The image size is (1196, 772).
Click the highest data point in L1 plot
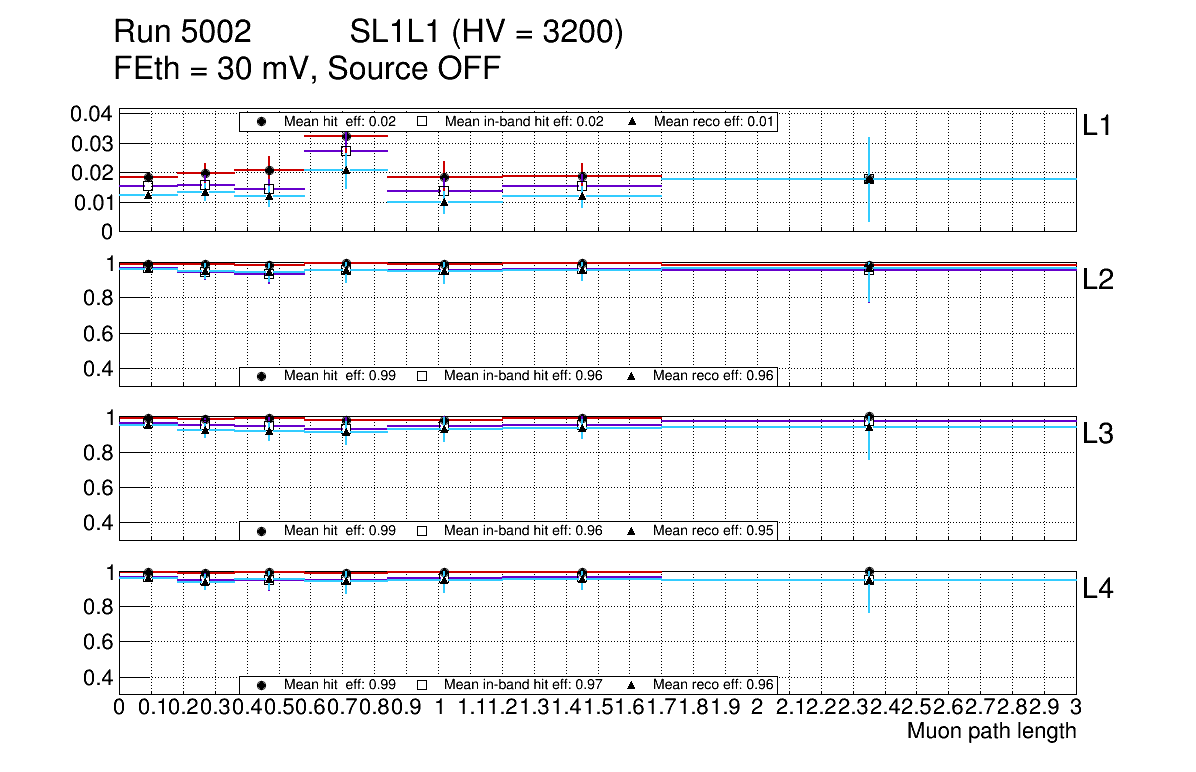(346, 136)
